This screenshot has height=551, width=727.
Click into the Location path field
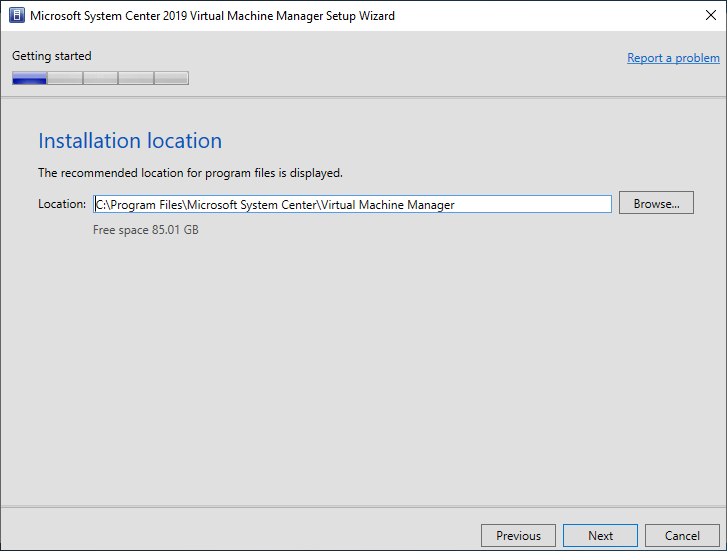point(352,204)
